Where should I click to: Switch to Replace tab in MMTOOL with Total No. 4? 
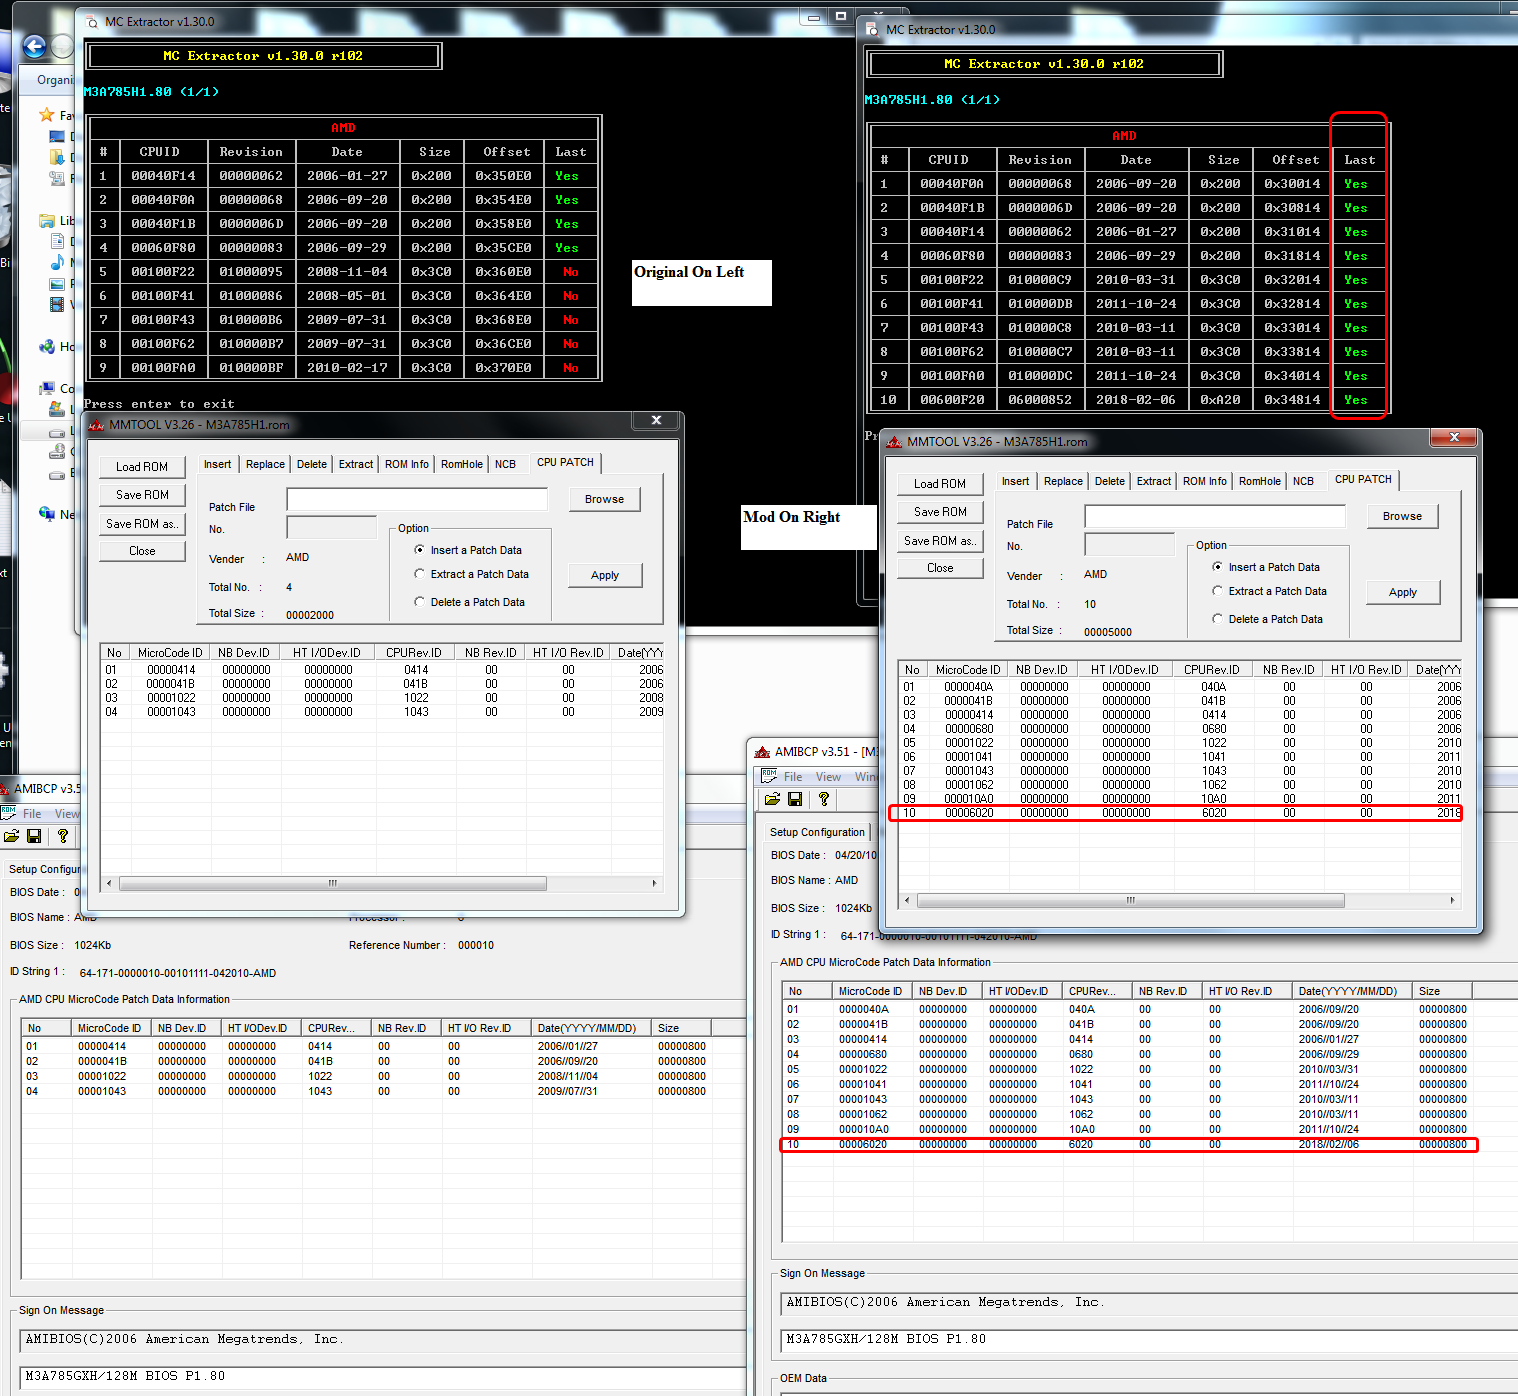coord(265,464)
